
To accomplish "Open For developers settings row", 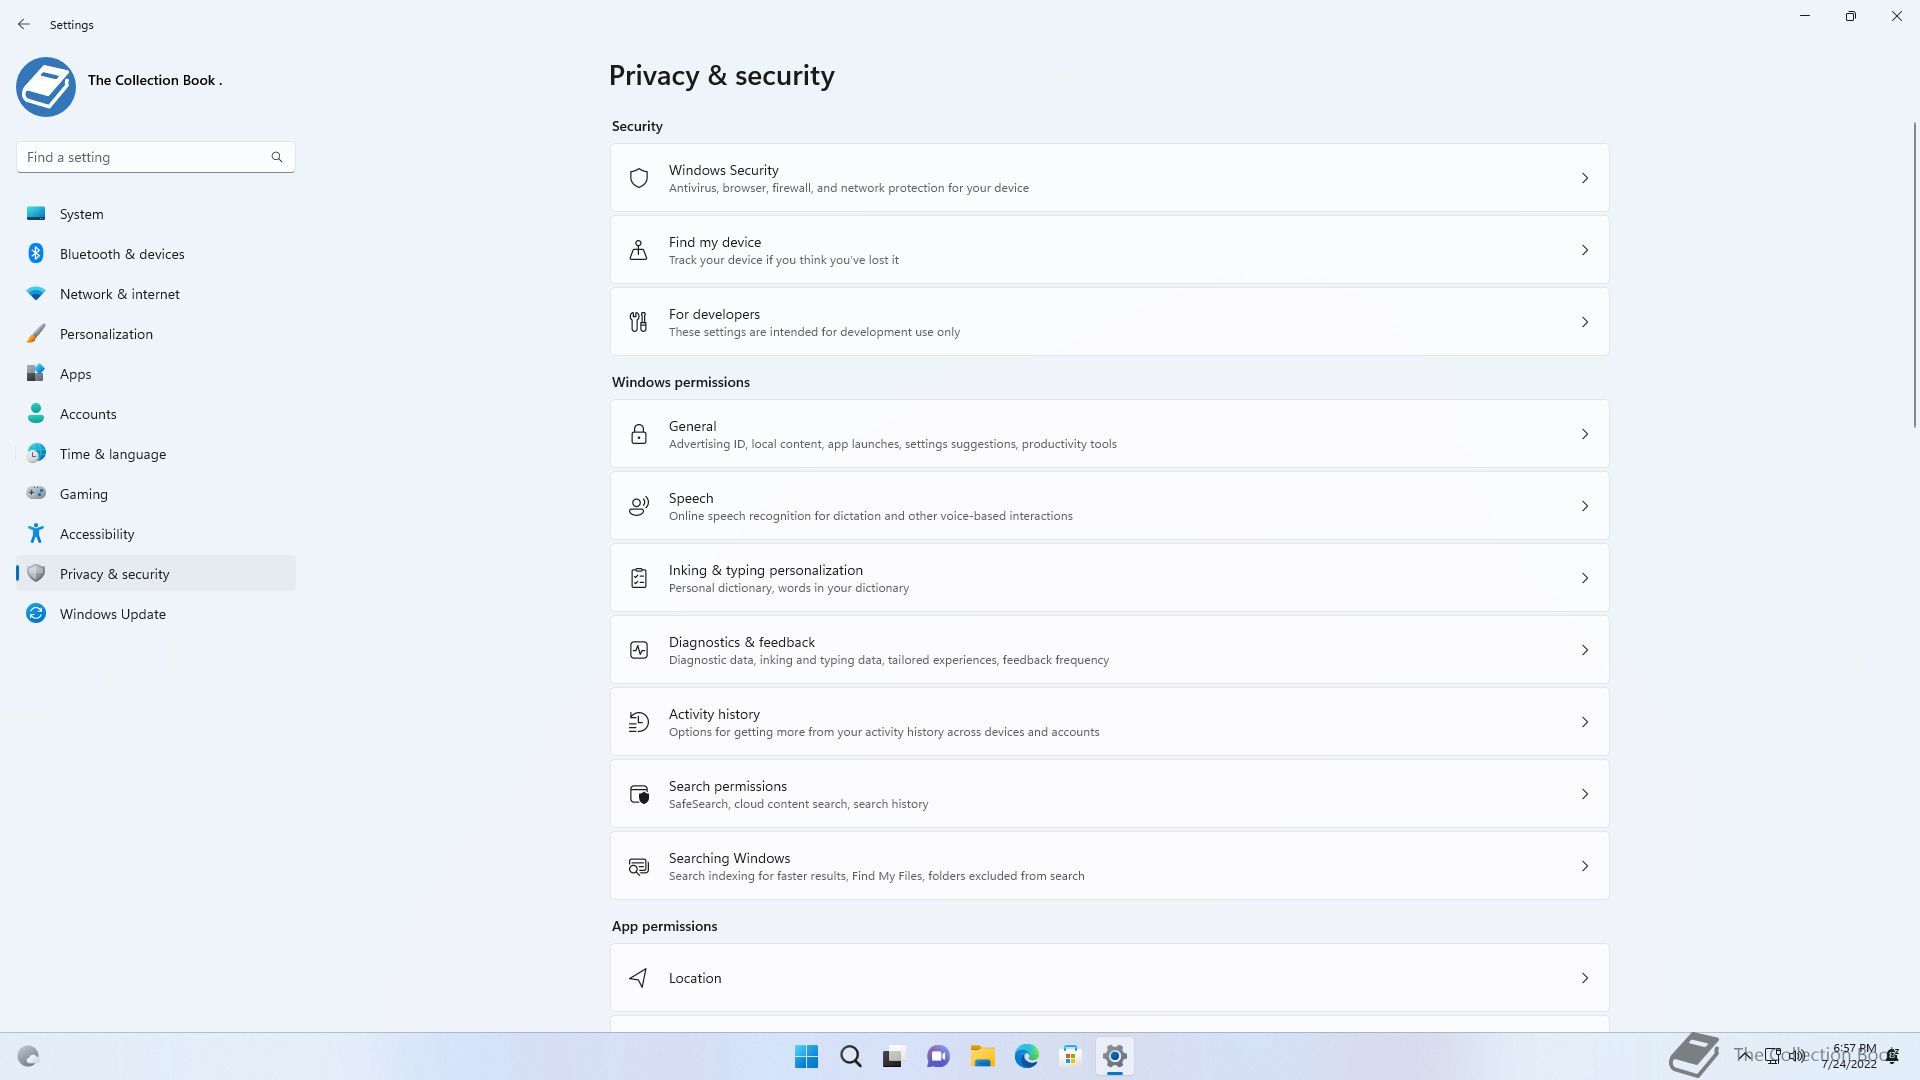I will pos(1110,322).
